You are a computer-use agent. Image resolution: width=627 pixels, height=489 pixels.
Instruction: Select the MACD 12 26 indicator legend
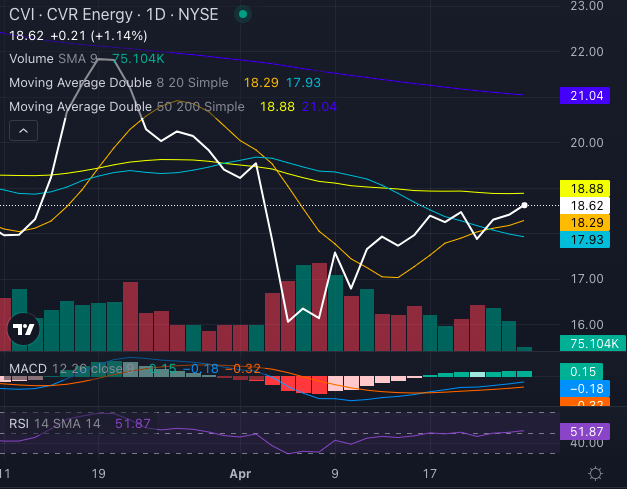(65, 369)
